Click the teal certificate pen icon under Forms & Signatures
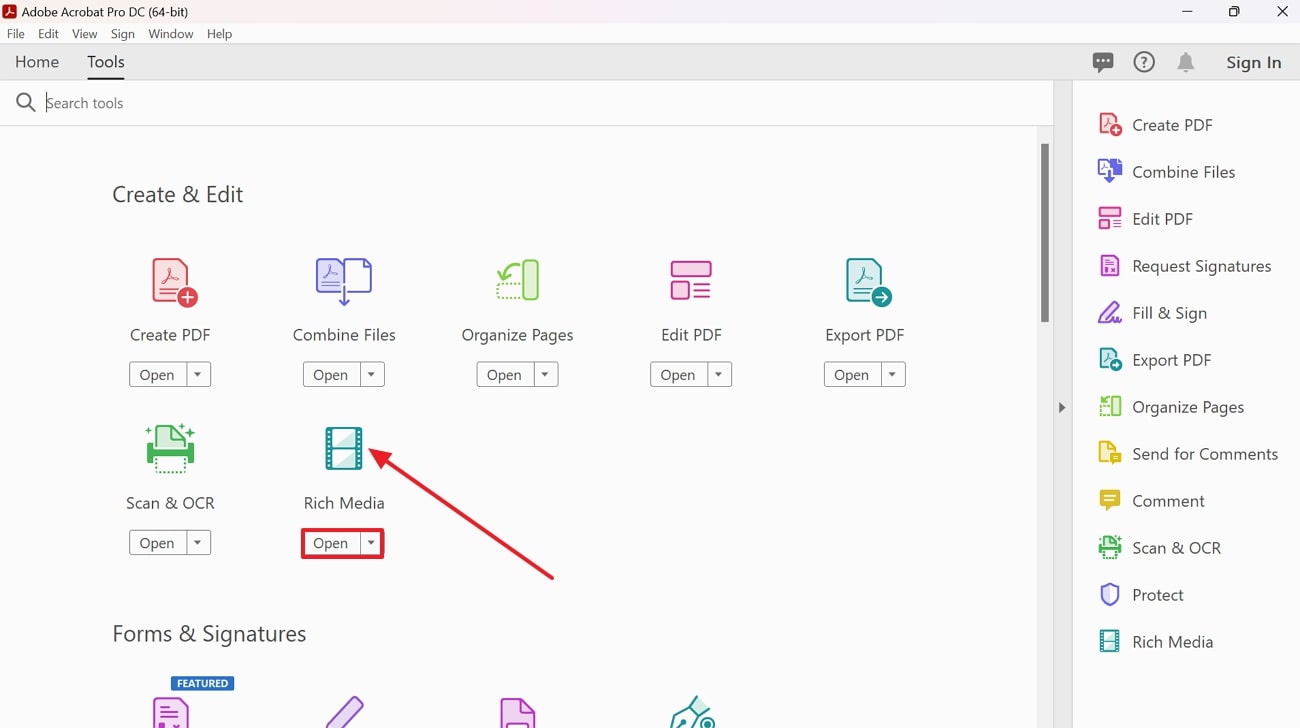This screenshot has height=728, width=1300. click(692, 712)
